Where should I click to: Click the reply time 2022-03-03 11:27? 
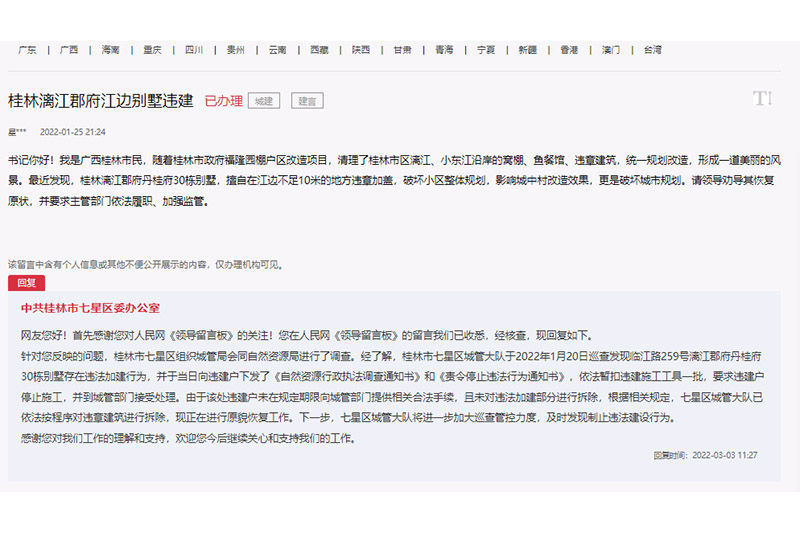[724, 455]
